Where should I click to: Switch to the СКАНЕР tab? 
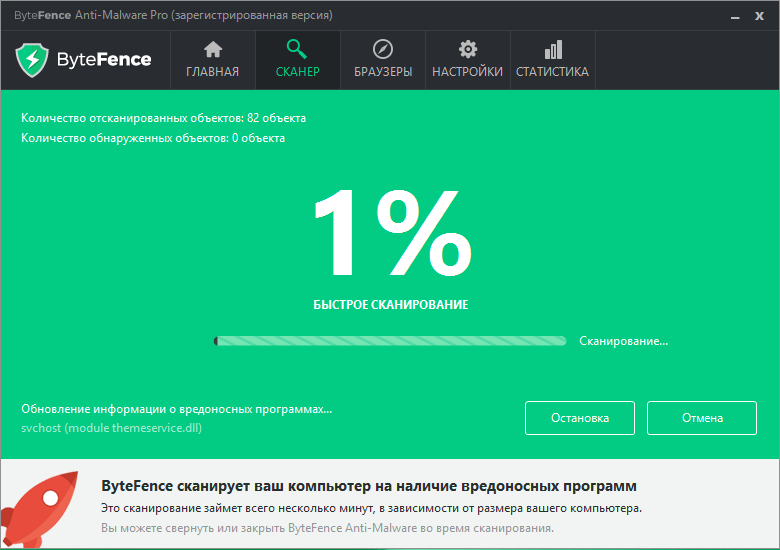point(297,60)
